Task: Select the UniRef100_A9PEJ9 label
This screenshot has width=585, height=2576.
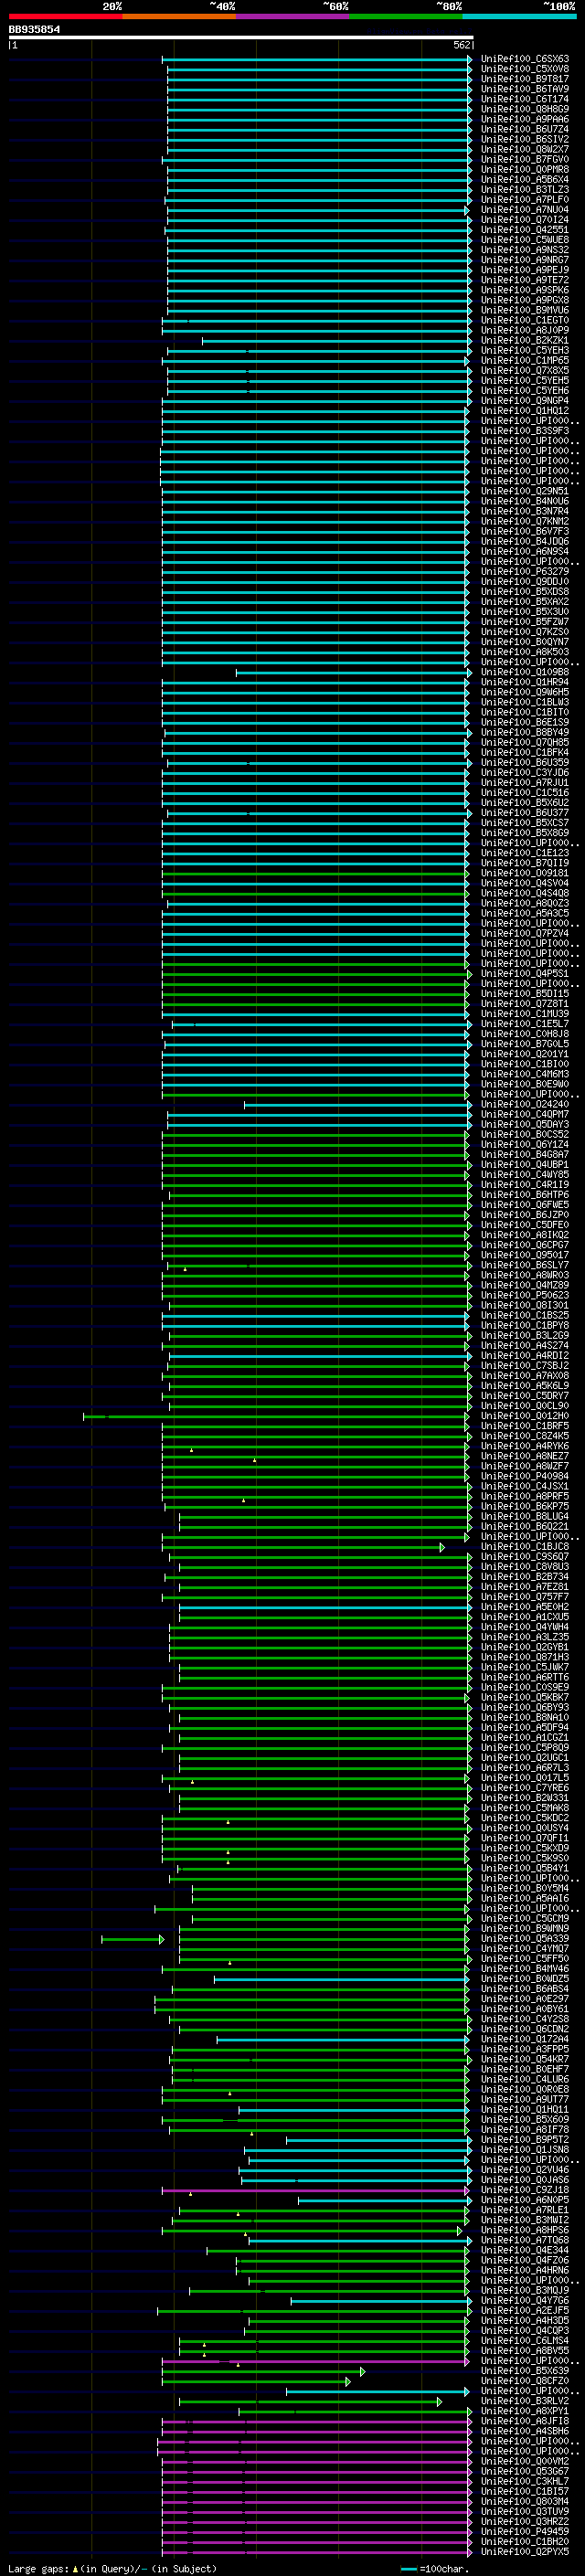Action: [525, 270]
